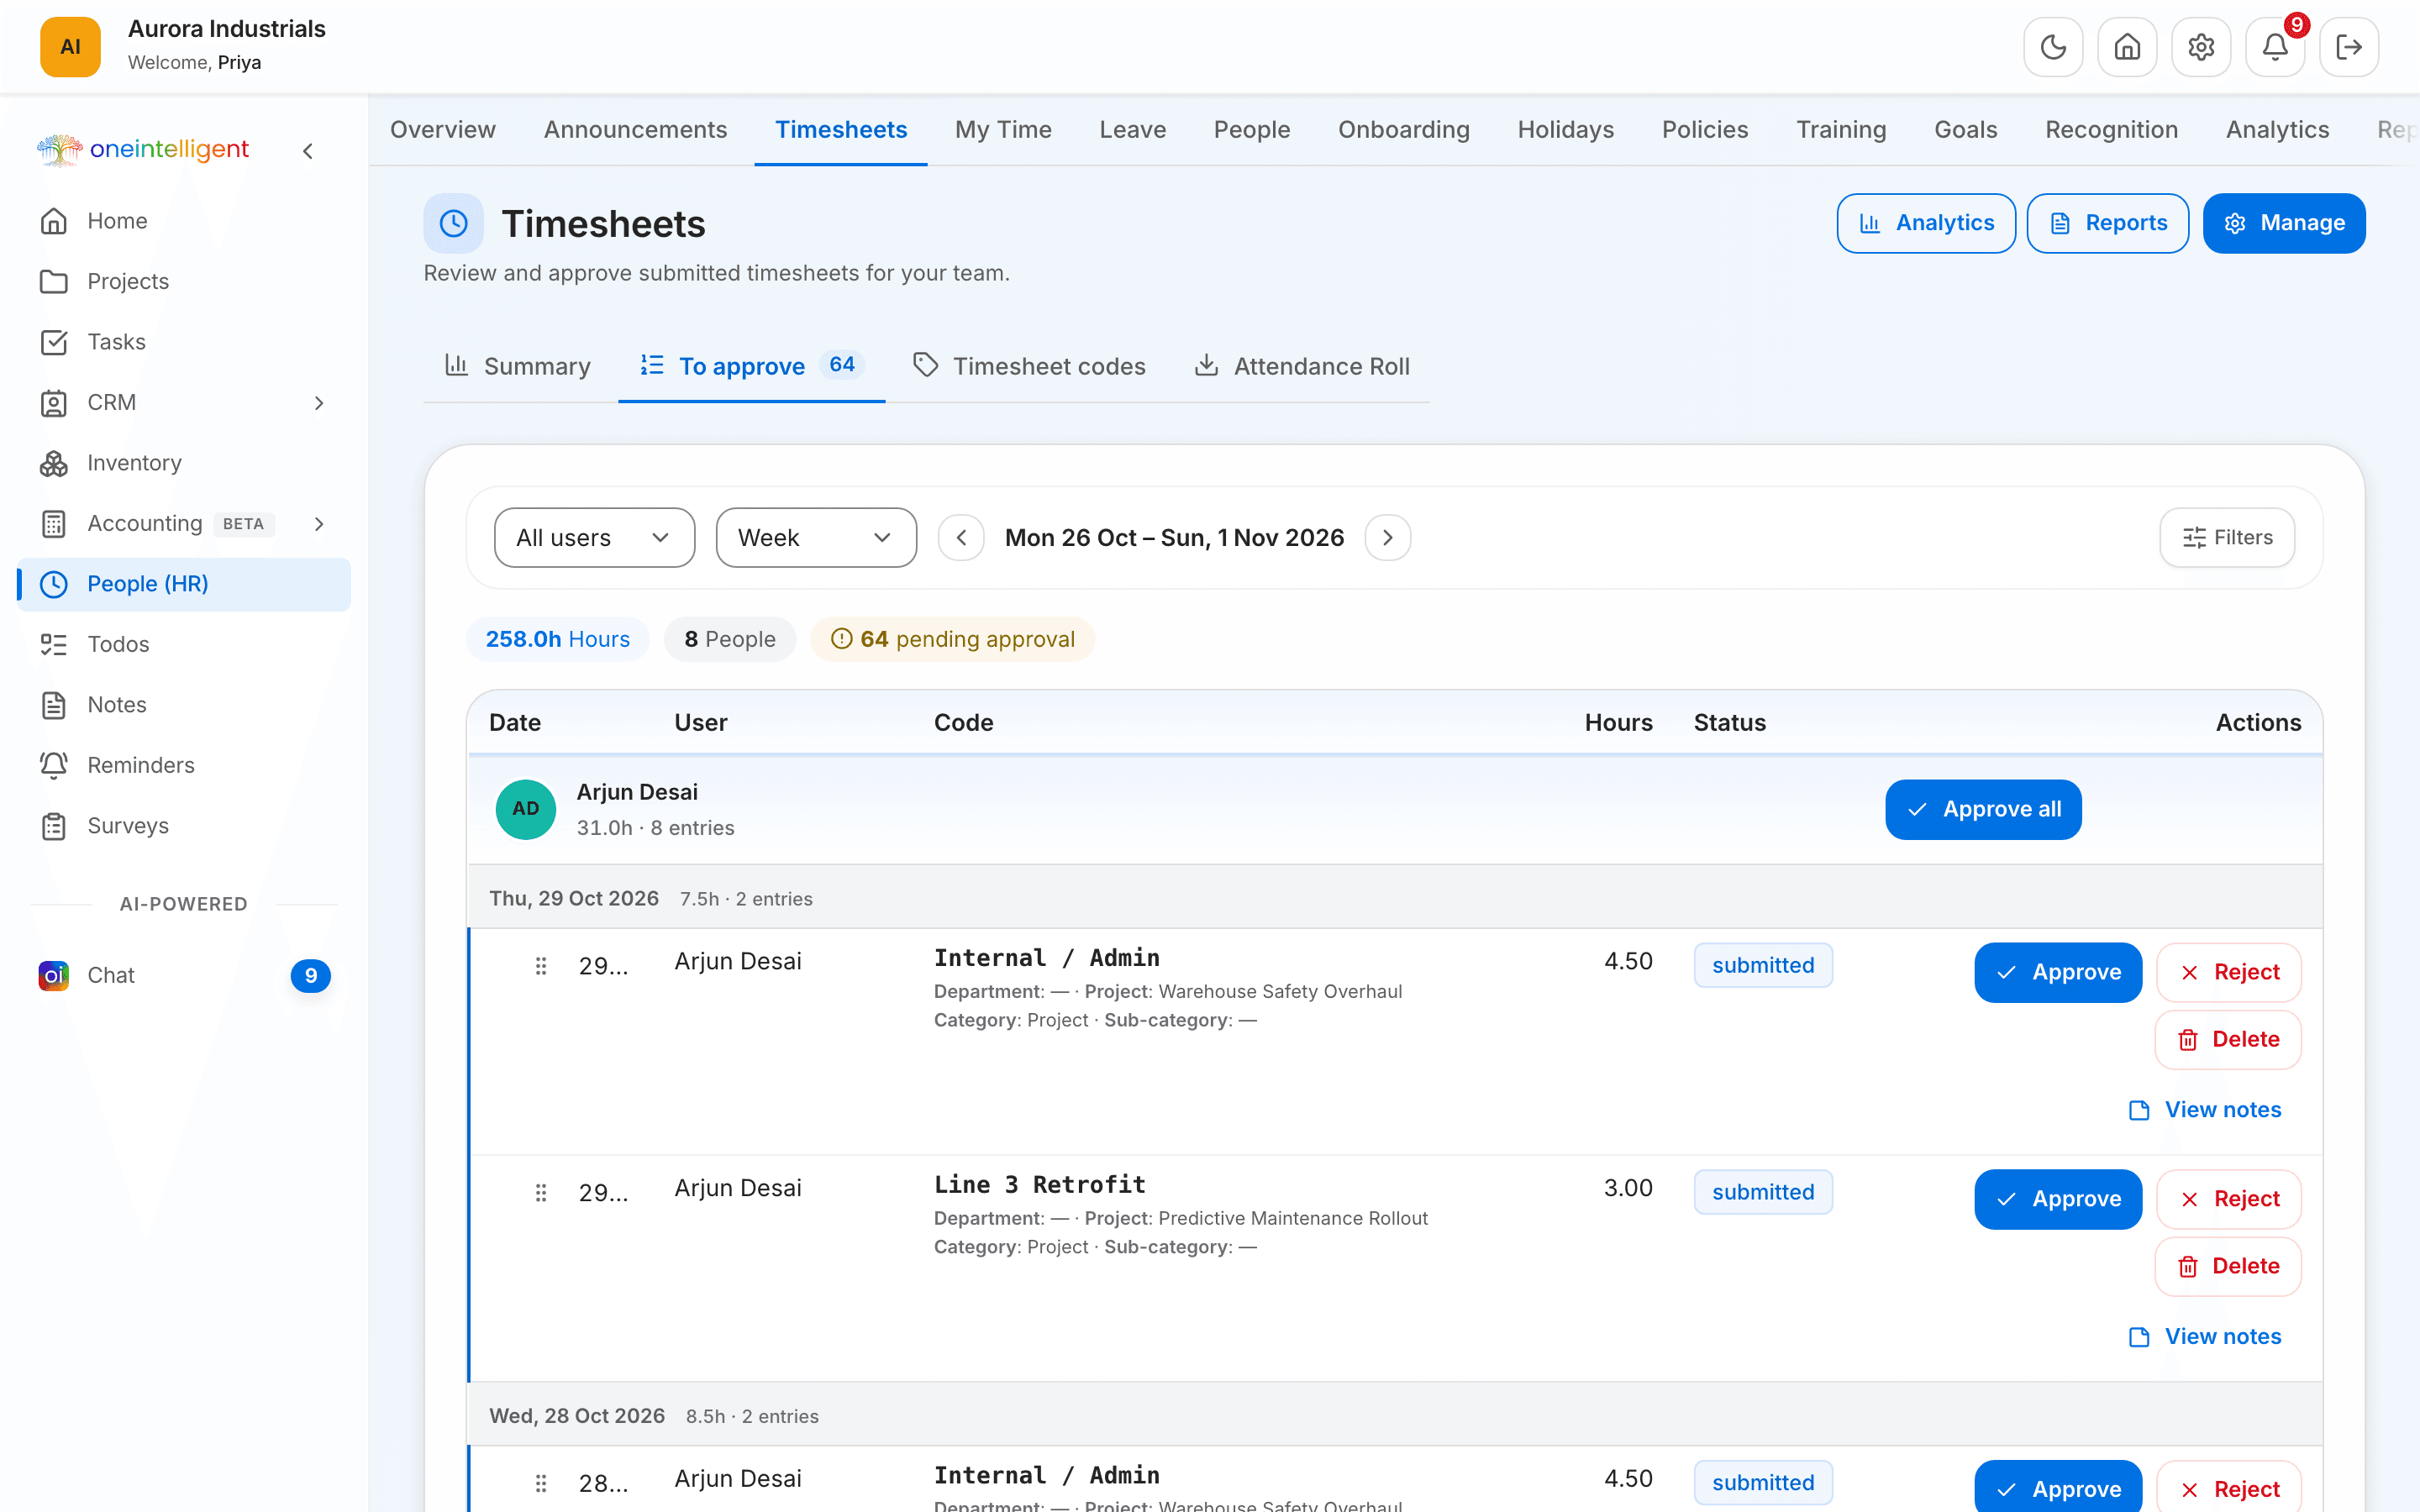Click the Reports button

coord(2108,223)
